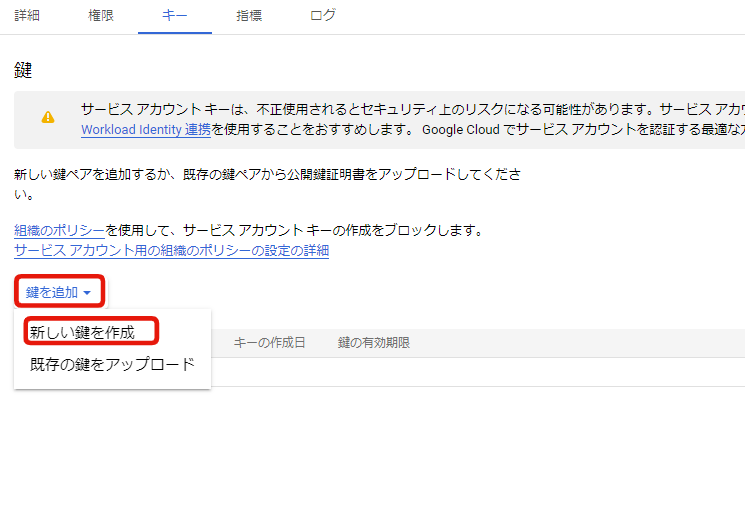Open the 組織のポリシー link

point(59,230)
